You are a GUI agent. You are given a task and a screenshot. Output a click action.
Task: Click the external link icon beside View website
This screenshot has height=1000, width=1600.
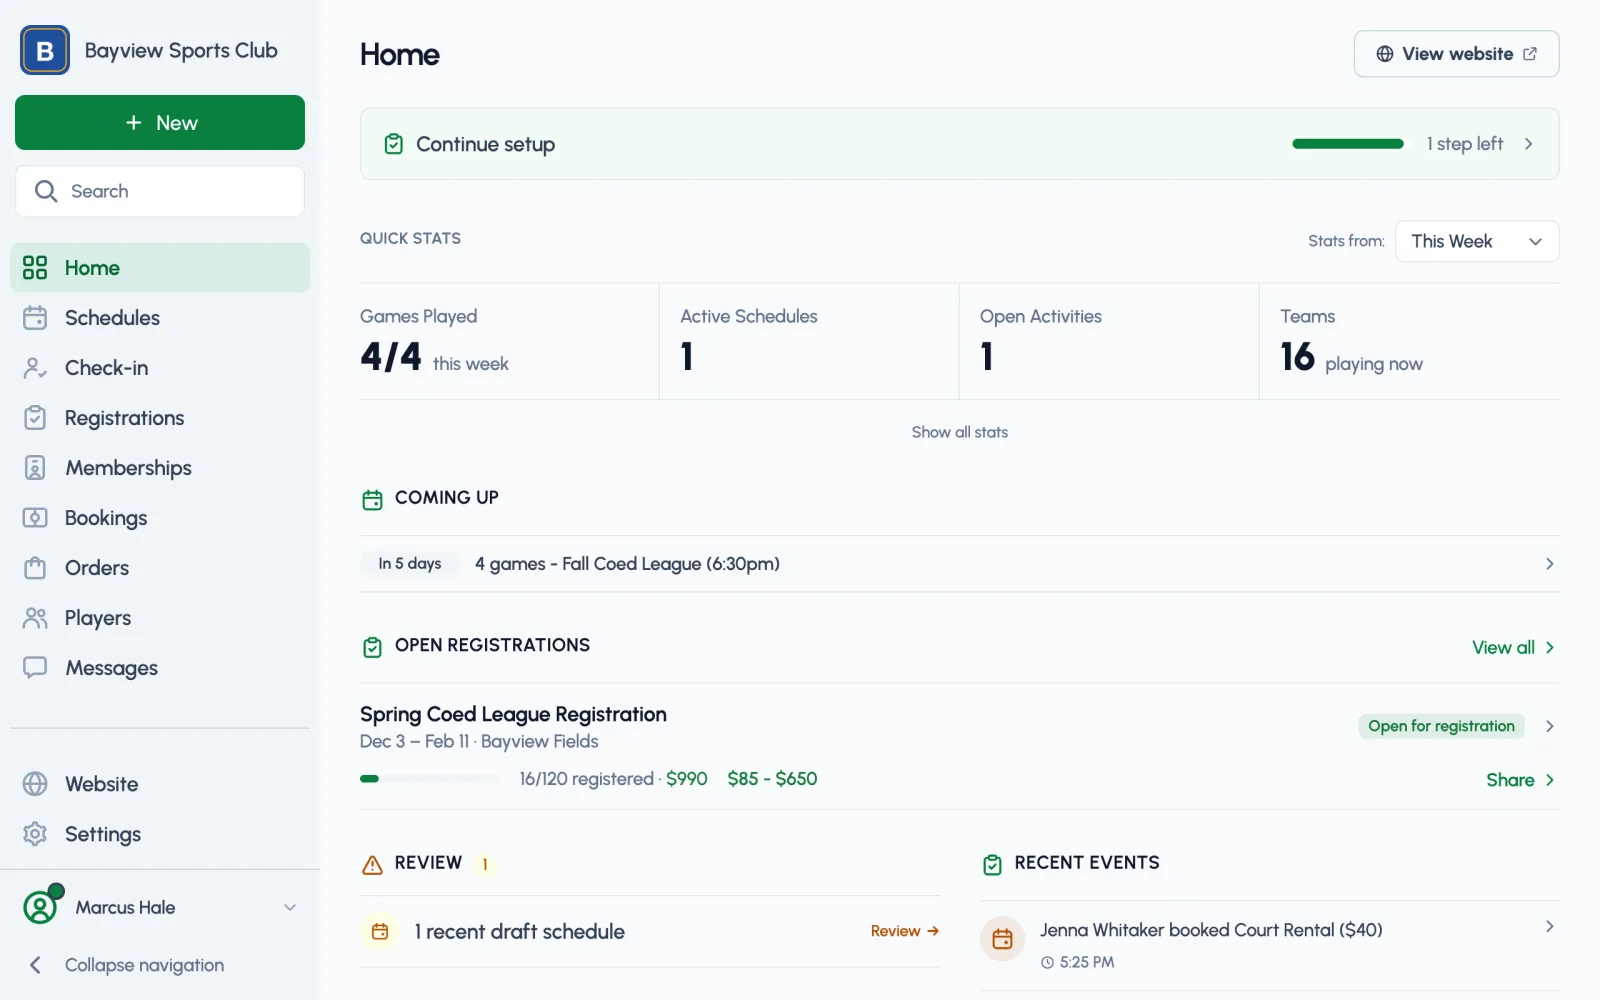(x=1530, y=54)
